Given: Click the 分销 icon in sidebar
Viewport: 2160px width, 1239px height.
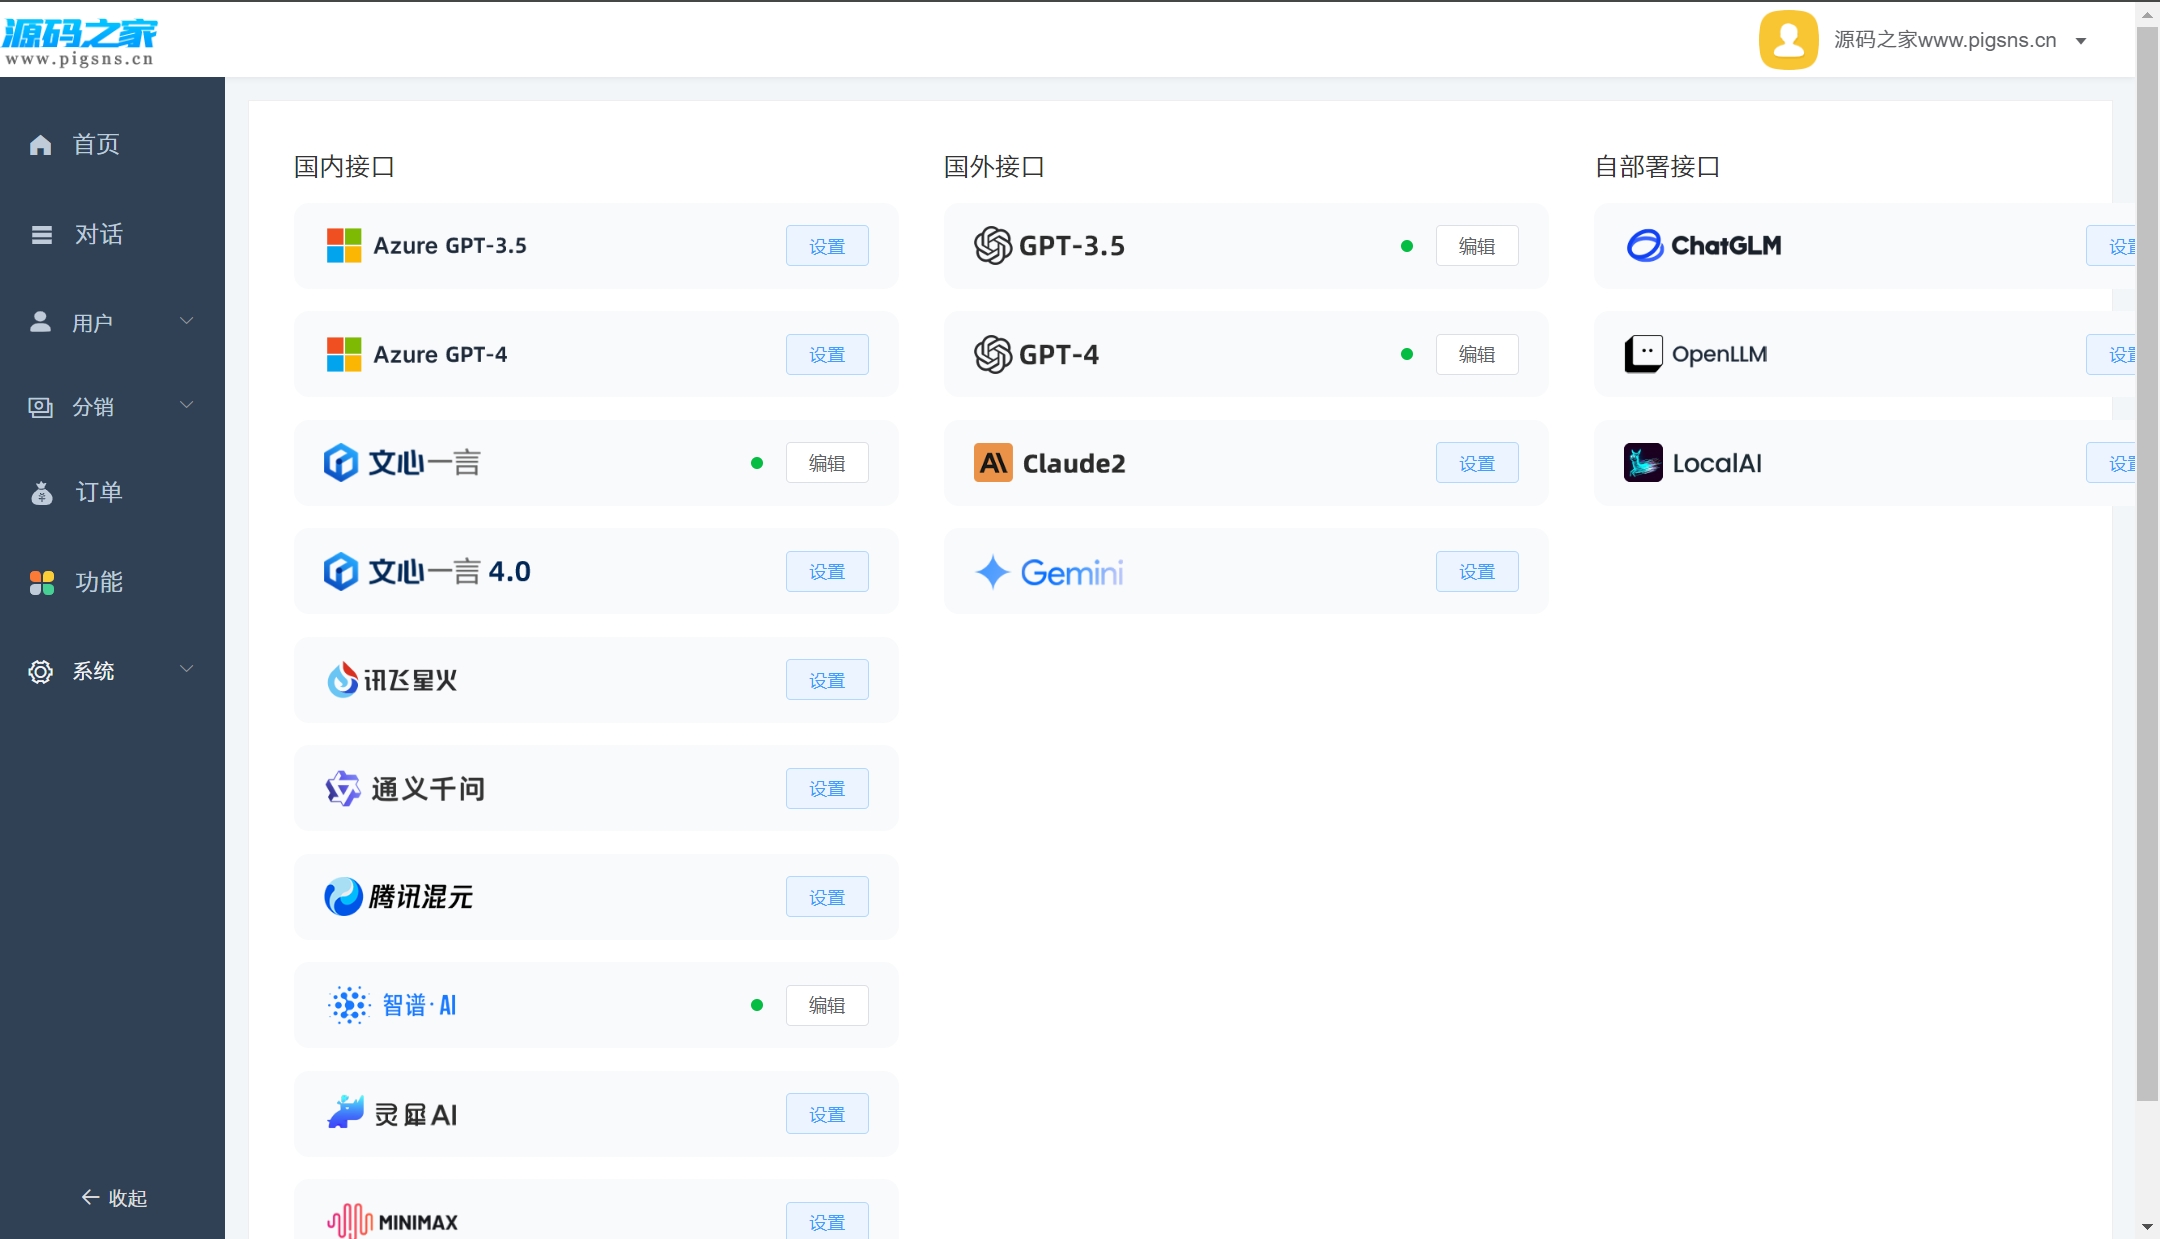Looking at the screenshot, I should tap(40, 407).
